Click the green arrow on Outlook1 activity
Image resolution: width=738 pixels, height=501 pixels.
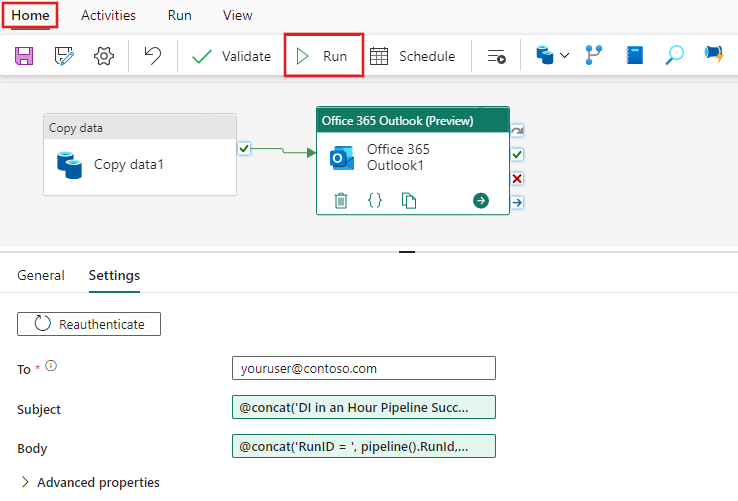point(481,201)
